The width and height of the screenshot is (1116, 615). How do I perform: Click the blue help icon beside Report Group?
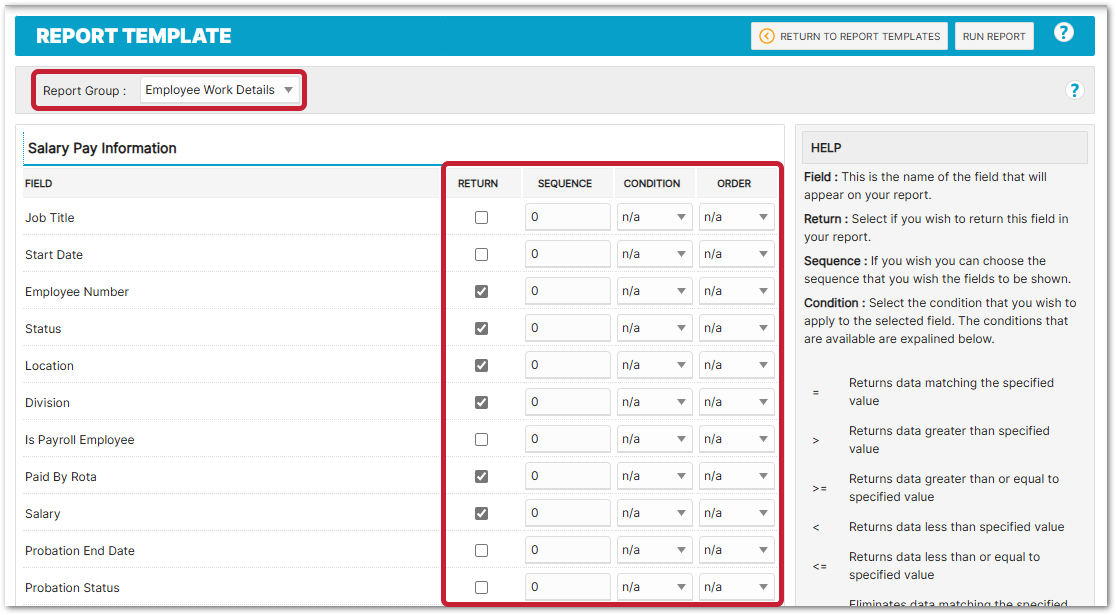pos(1074,90)
